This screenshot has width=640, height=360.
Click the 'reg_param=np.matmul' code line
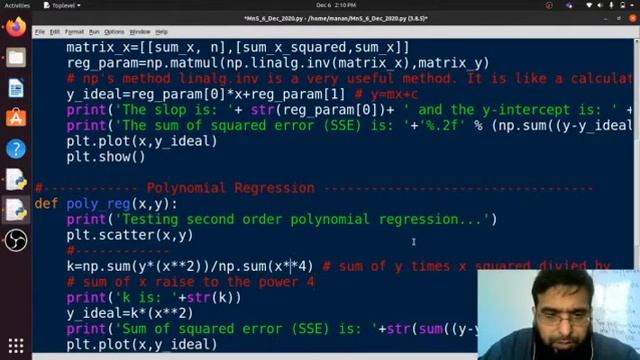point(278,63)
